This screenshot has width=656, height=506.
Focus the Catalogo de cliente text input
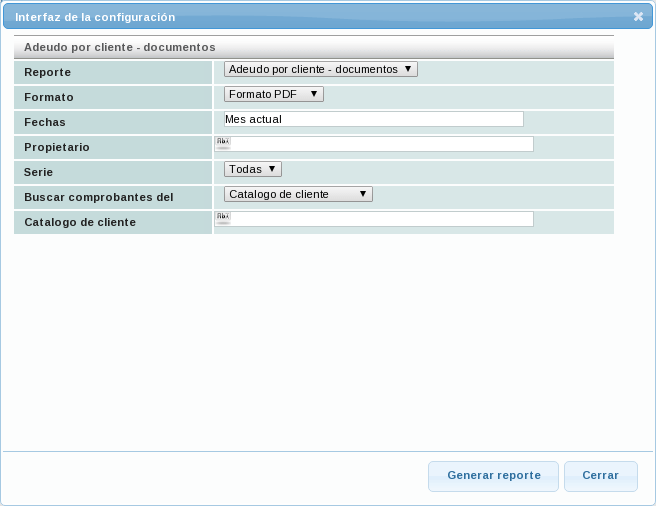[381, 219]
